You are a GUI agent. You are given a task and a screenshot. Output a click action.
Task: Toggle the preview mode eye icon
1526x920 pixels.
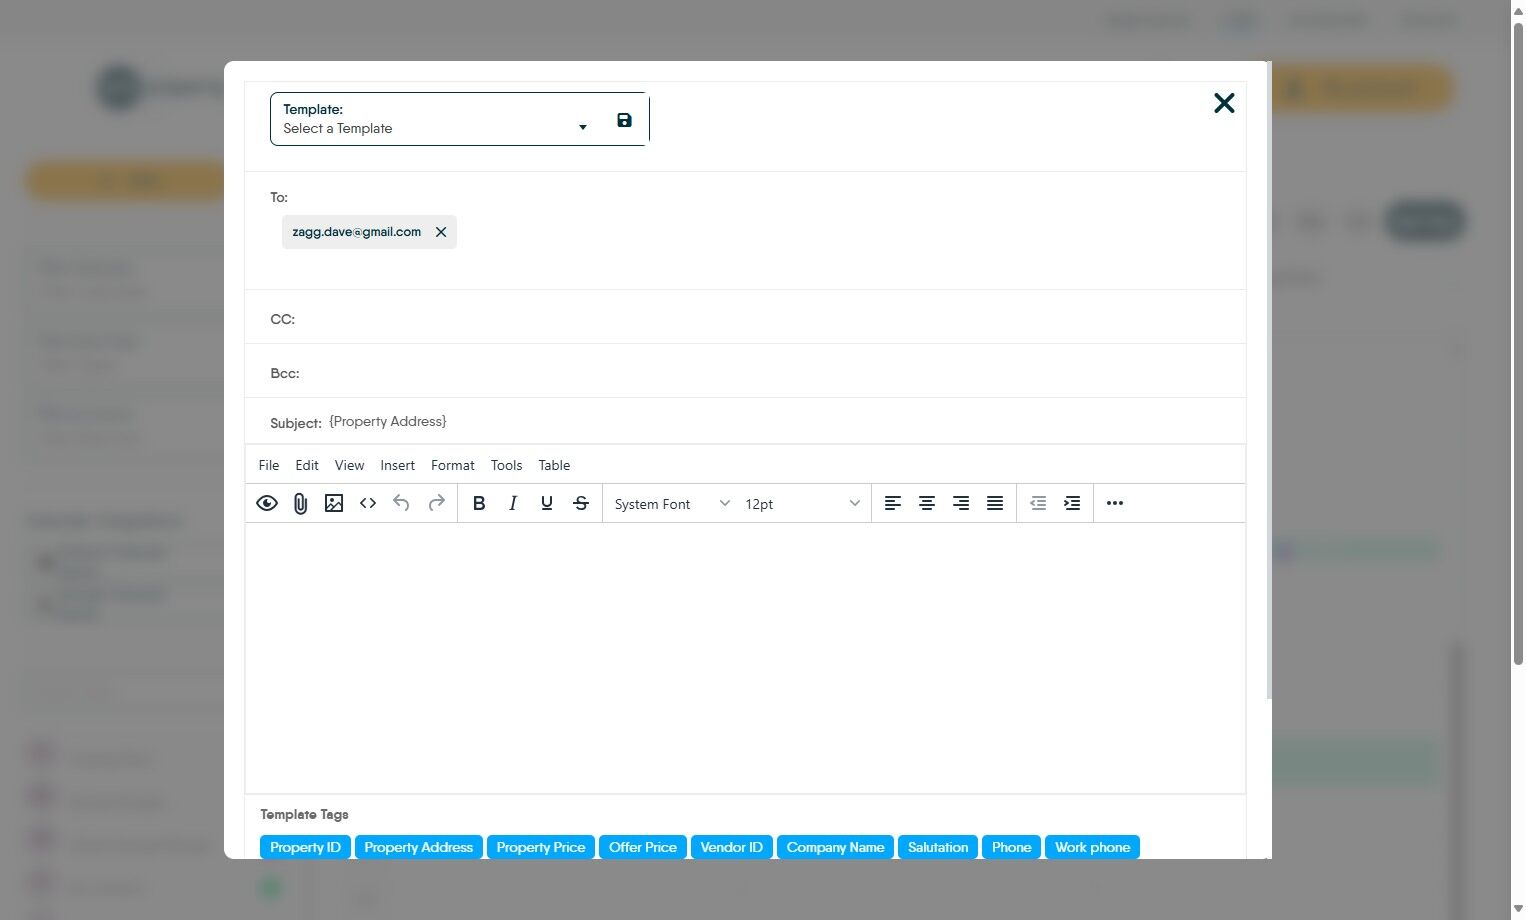(x=267, y=503)
